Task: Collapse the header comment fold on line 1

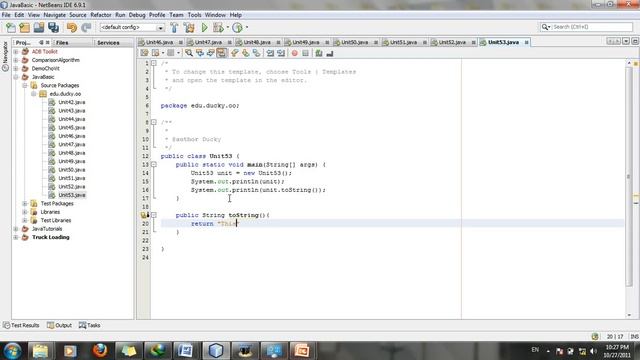Action: point(154,63)
